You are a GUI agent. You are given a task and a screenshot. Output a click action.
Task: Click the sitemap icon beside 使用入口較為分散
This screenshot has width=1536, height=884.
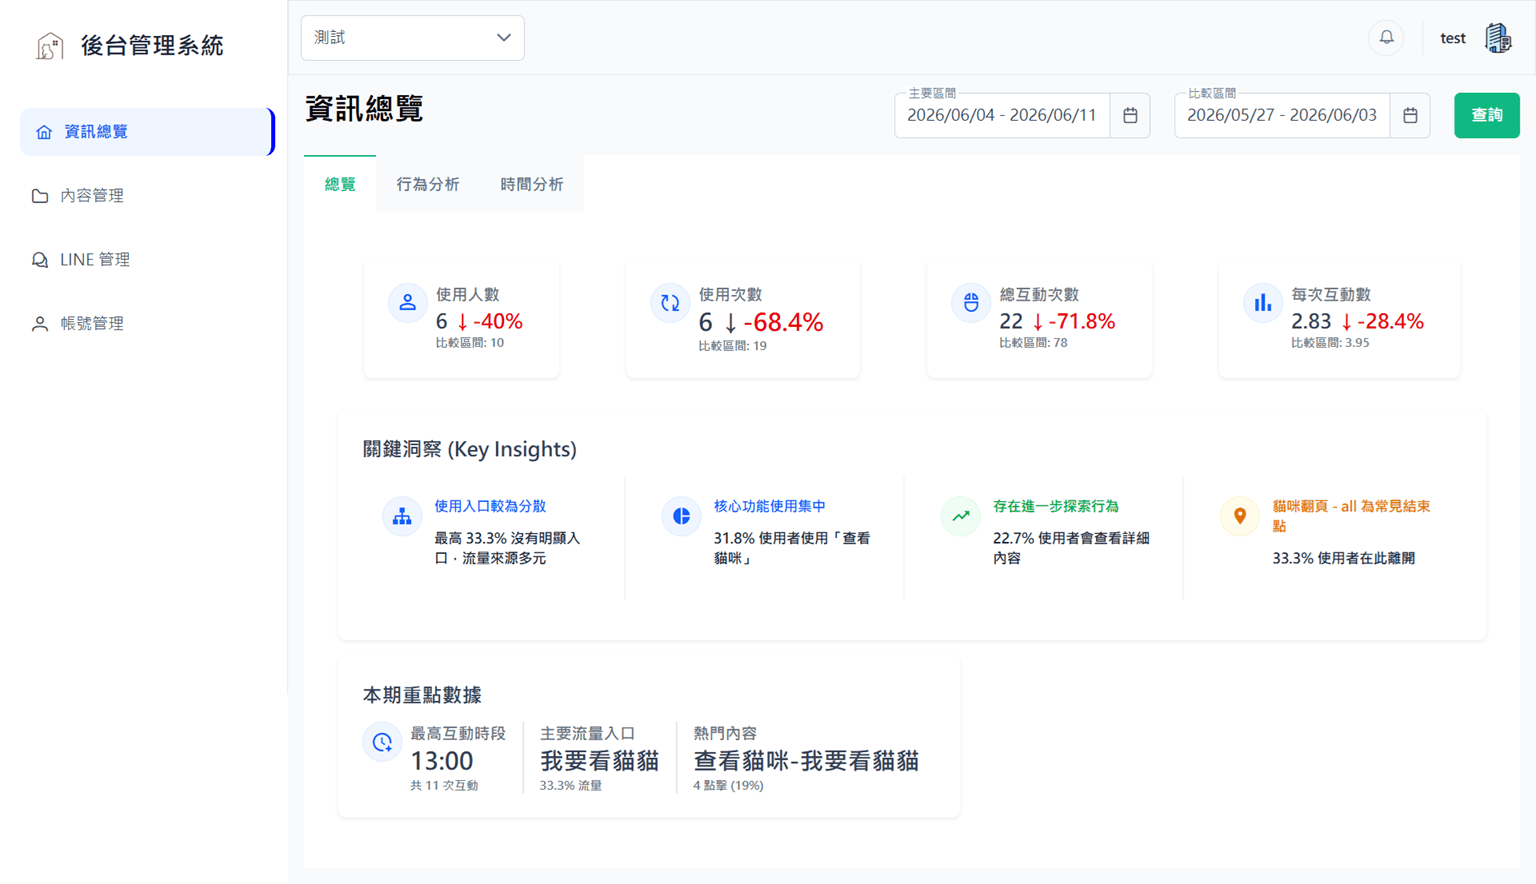coord(402,516)
